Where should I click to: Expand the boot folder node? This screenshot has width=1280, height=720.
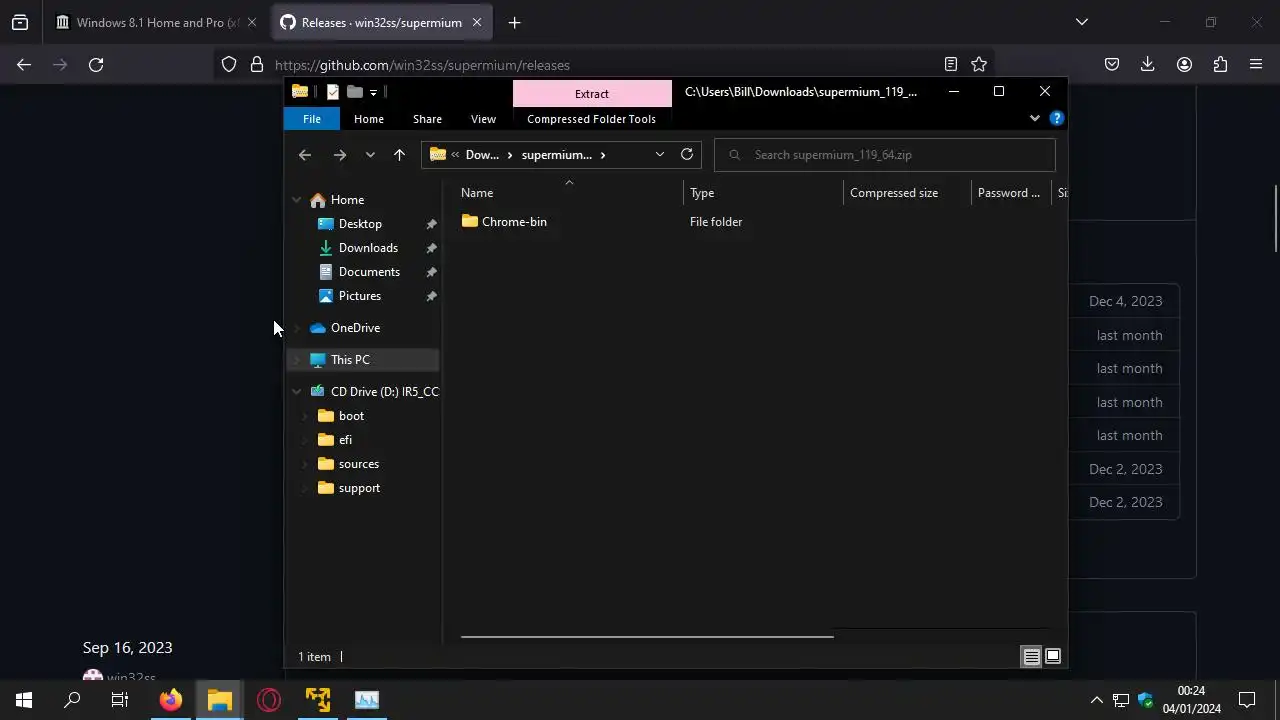(x=305, y=416)
